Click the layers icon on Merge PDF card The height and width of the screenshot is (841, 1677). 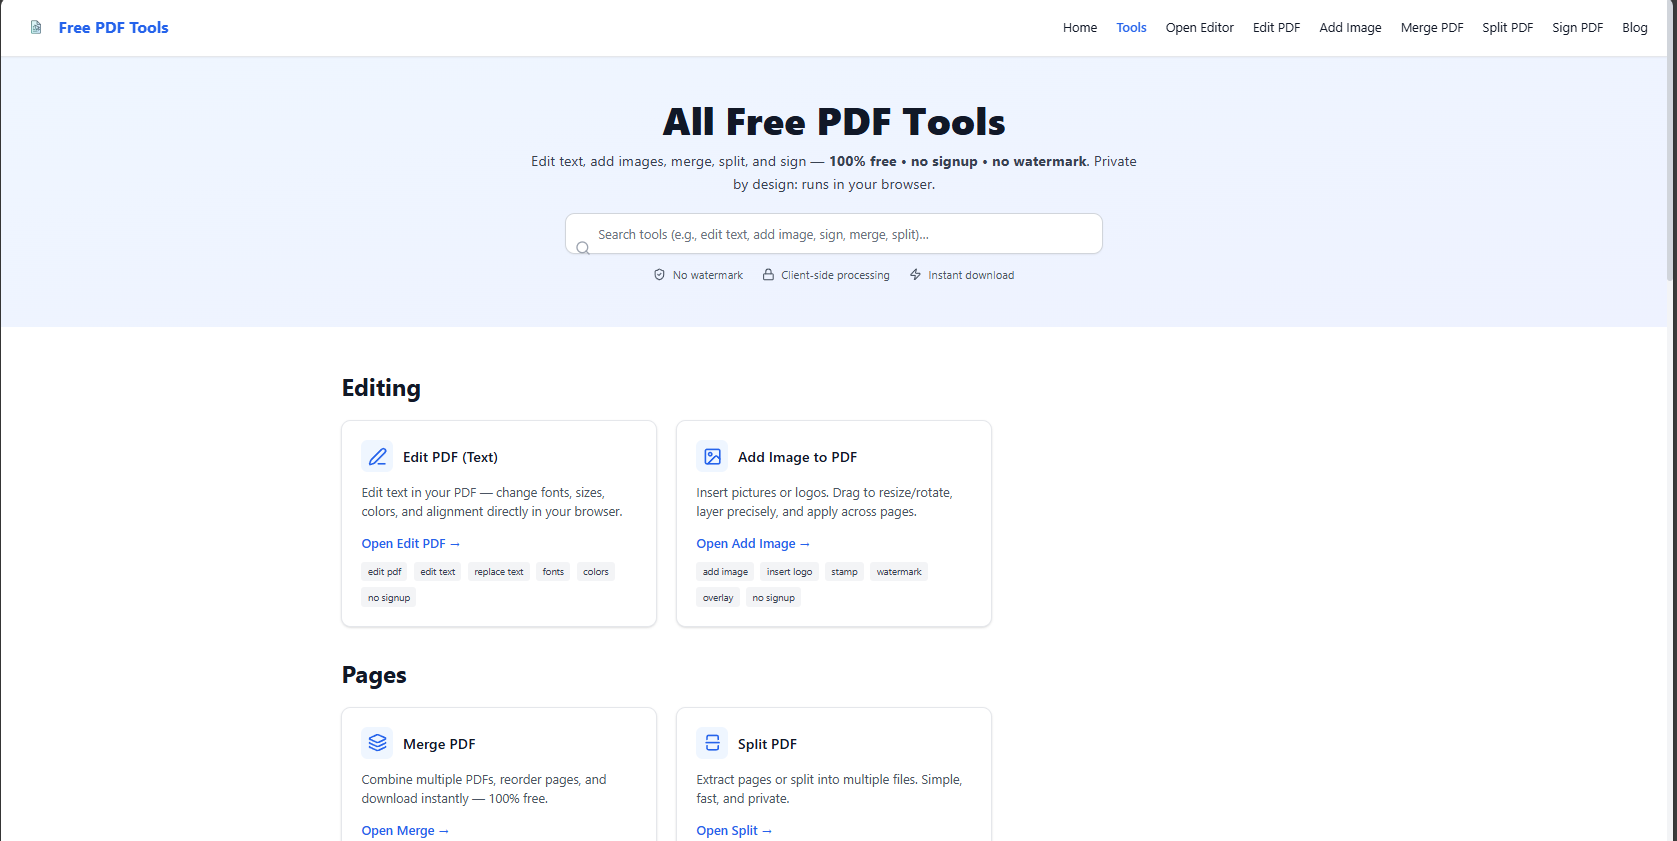tap(377, 743)
